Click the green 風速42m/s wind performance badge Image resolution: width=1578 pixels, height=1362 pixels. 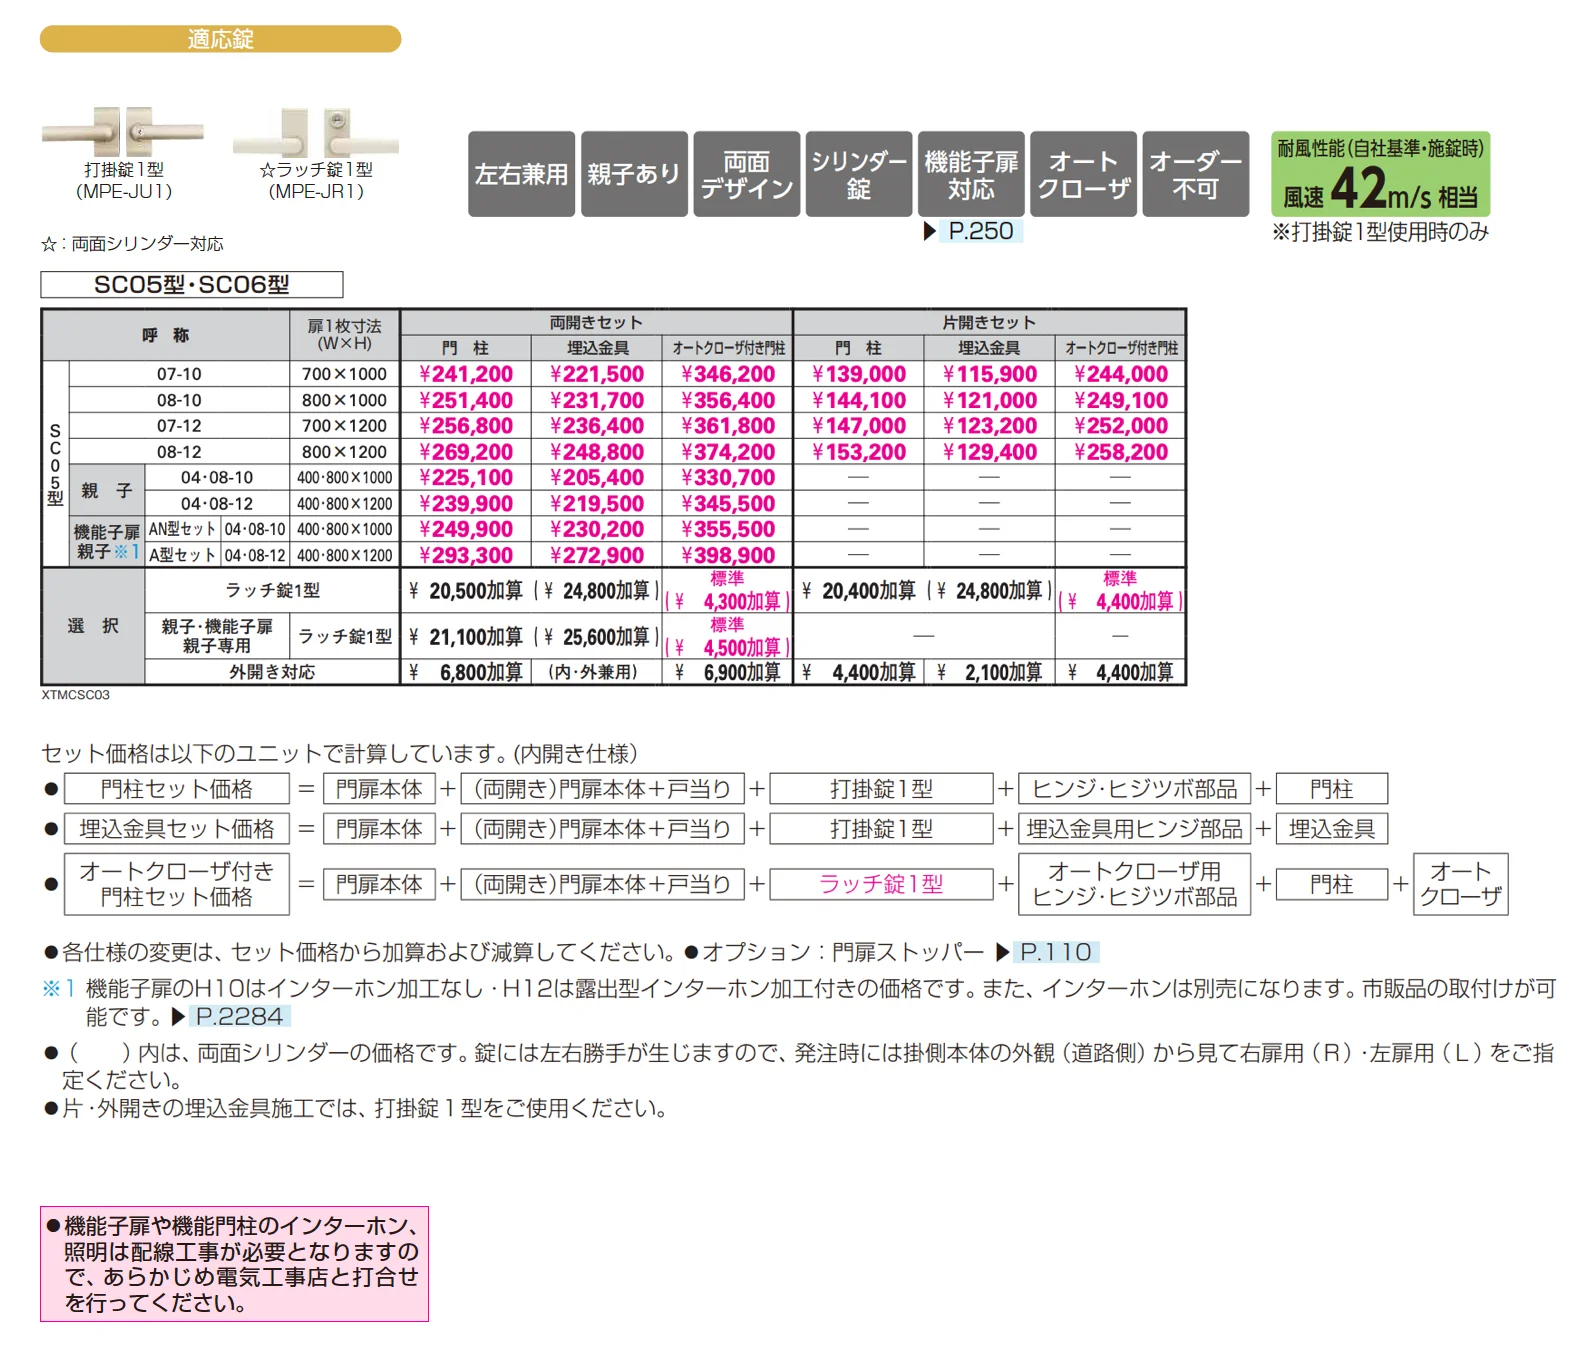point(1380,174)
